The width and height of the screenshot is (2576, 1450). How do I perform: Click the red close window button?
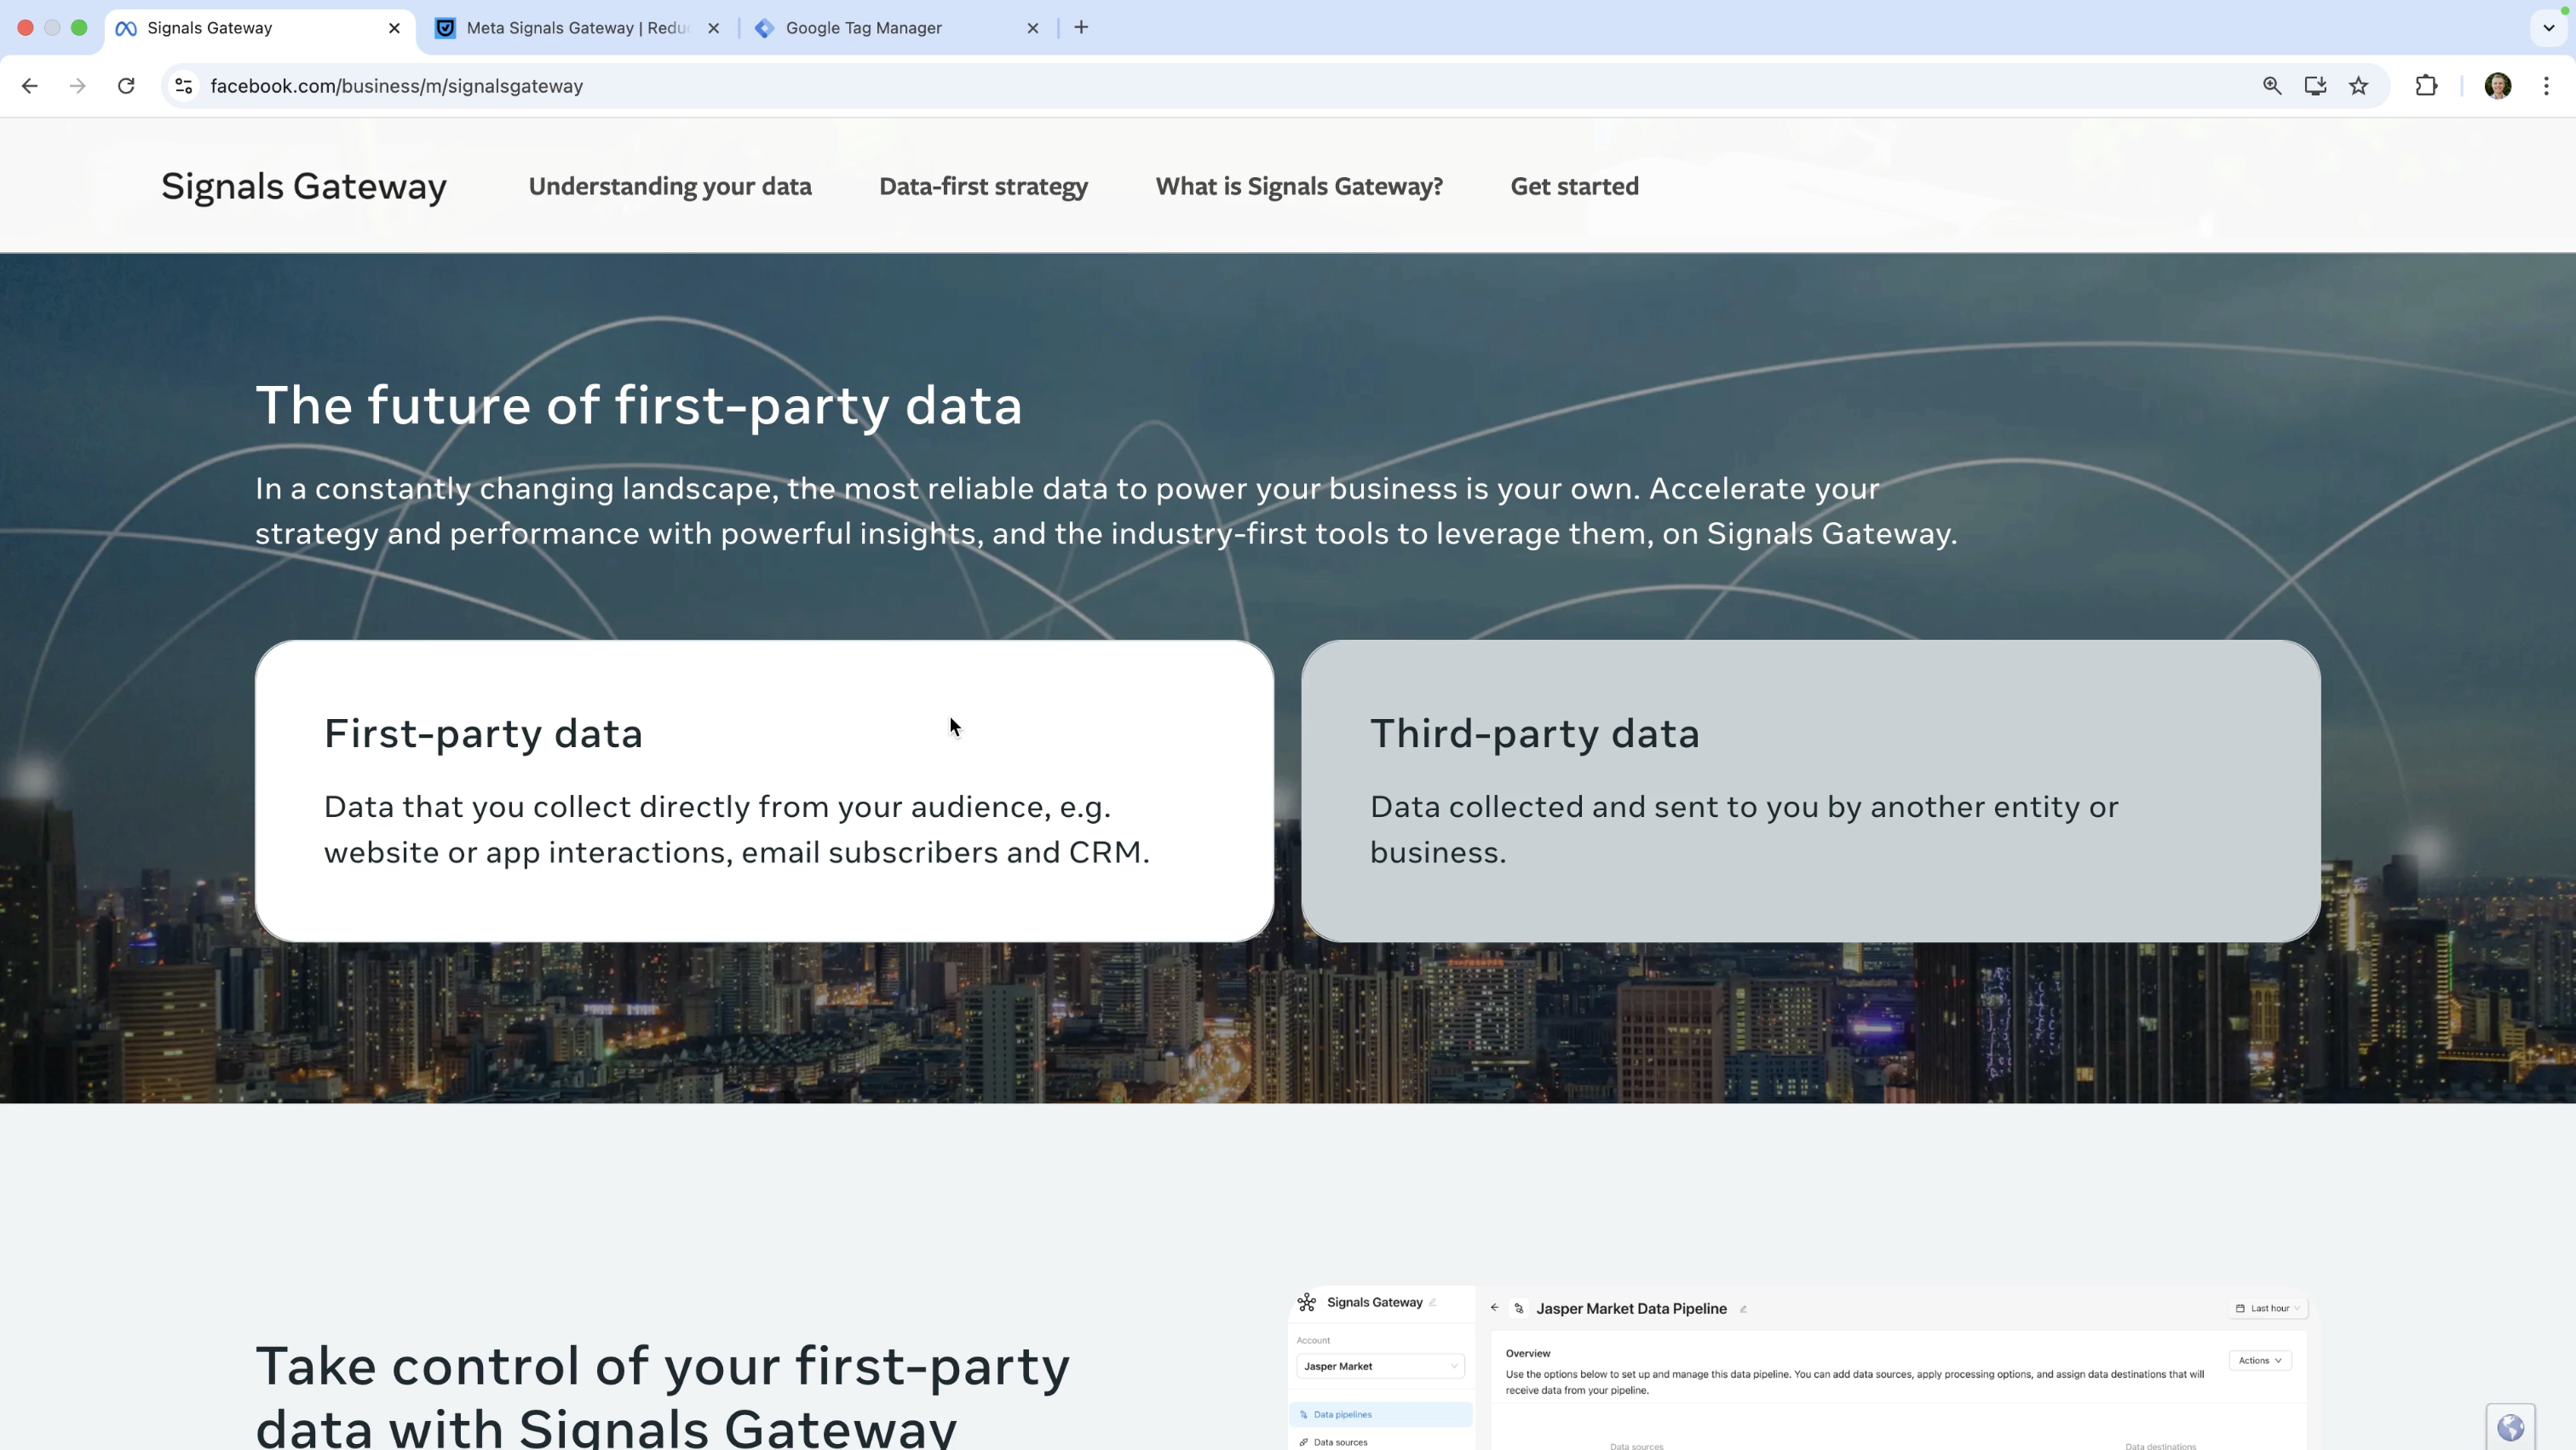[x=26, y=28]
